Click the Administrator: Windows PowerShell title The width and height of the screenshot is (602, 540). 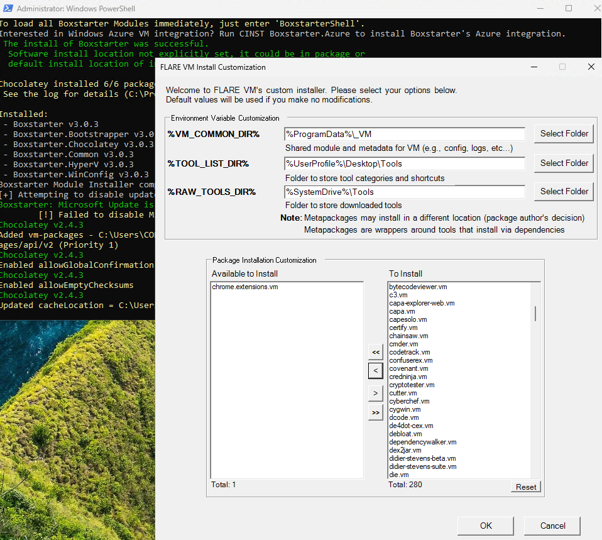coord(76,8)
